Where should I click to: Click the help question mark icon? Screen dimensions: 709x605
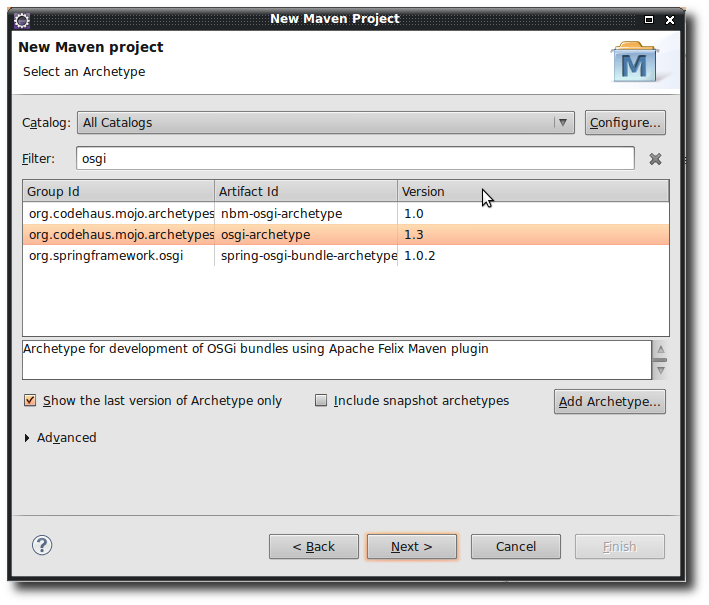[x=42, y=545]
